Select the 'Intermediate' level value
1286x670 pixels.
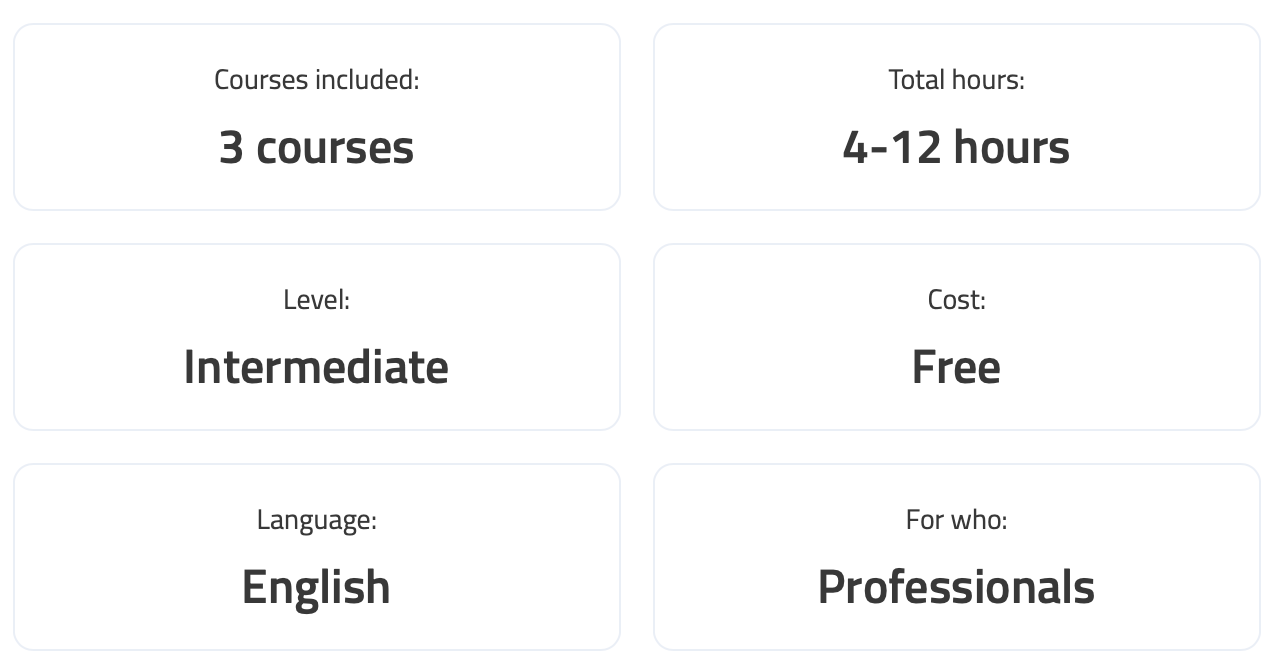coord(316,366)
